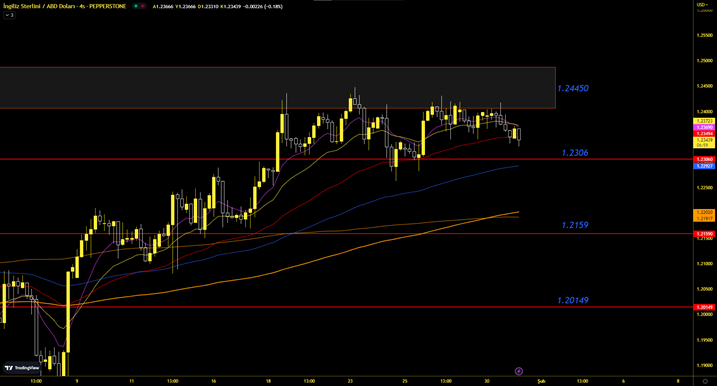Select the 1.24450 price label text
The width and height of the screenshot is (717, 386).
[x=573, y=88]
